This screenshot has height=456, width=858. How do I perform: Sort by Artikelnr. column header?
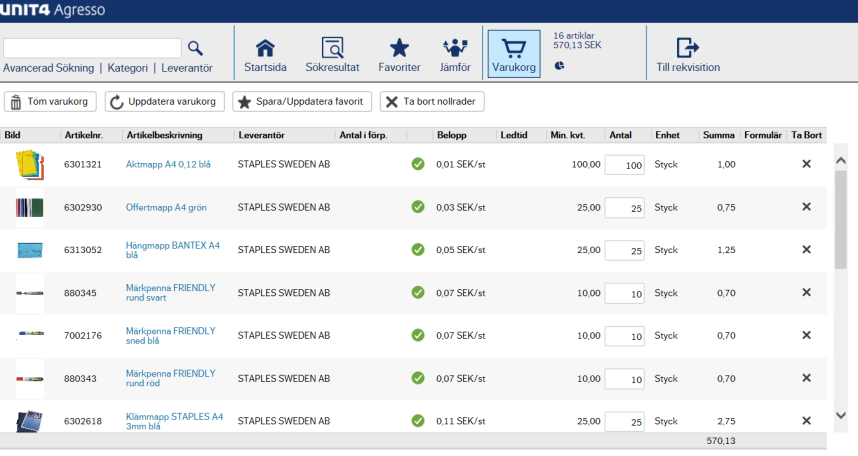tap(84, 135)
